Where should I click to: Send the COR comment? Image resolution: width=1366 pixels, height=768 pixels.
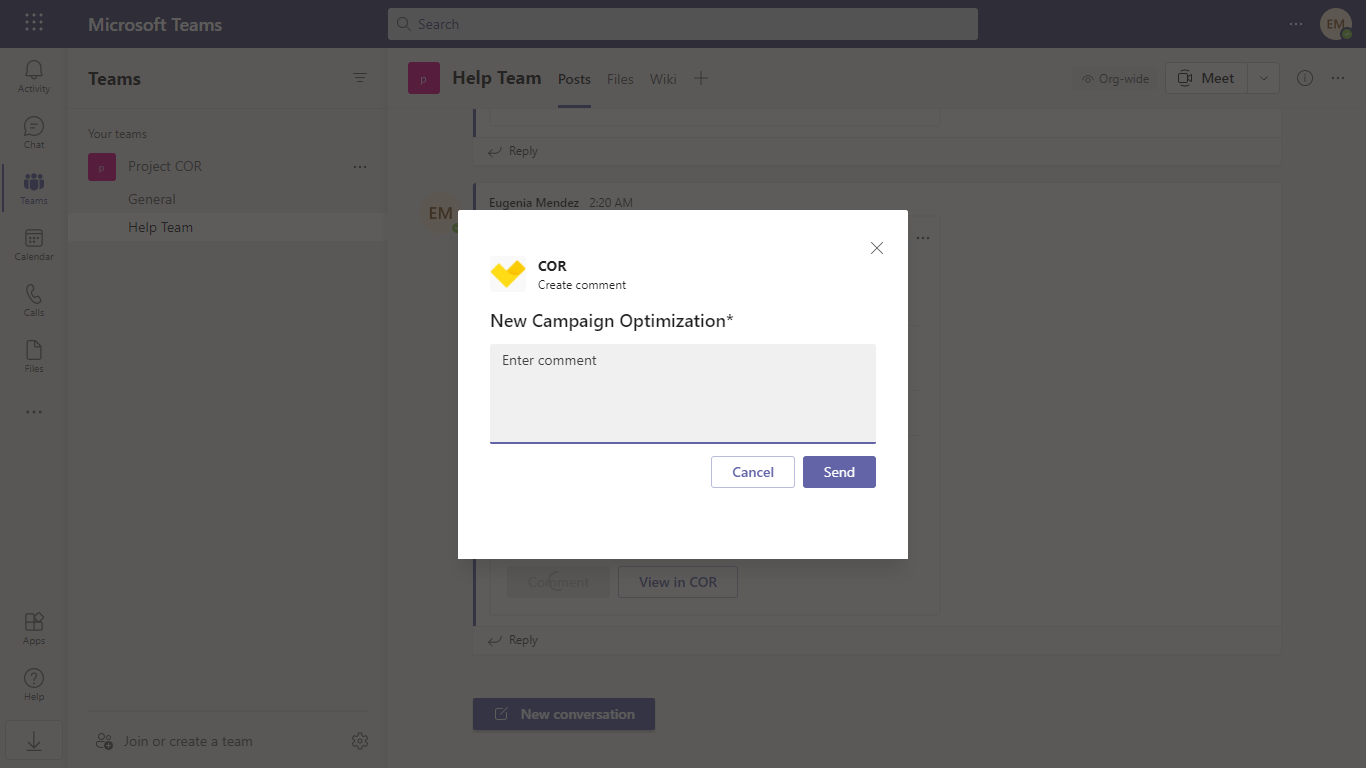[839, 472]
